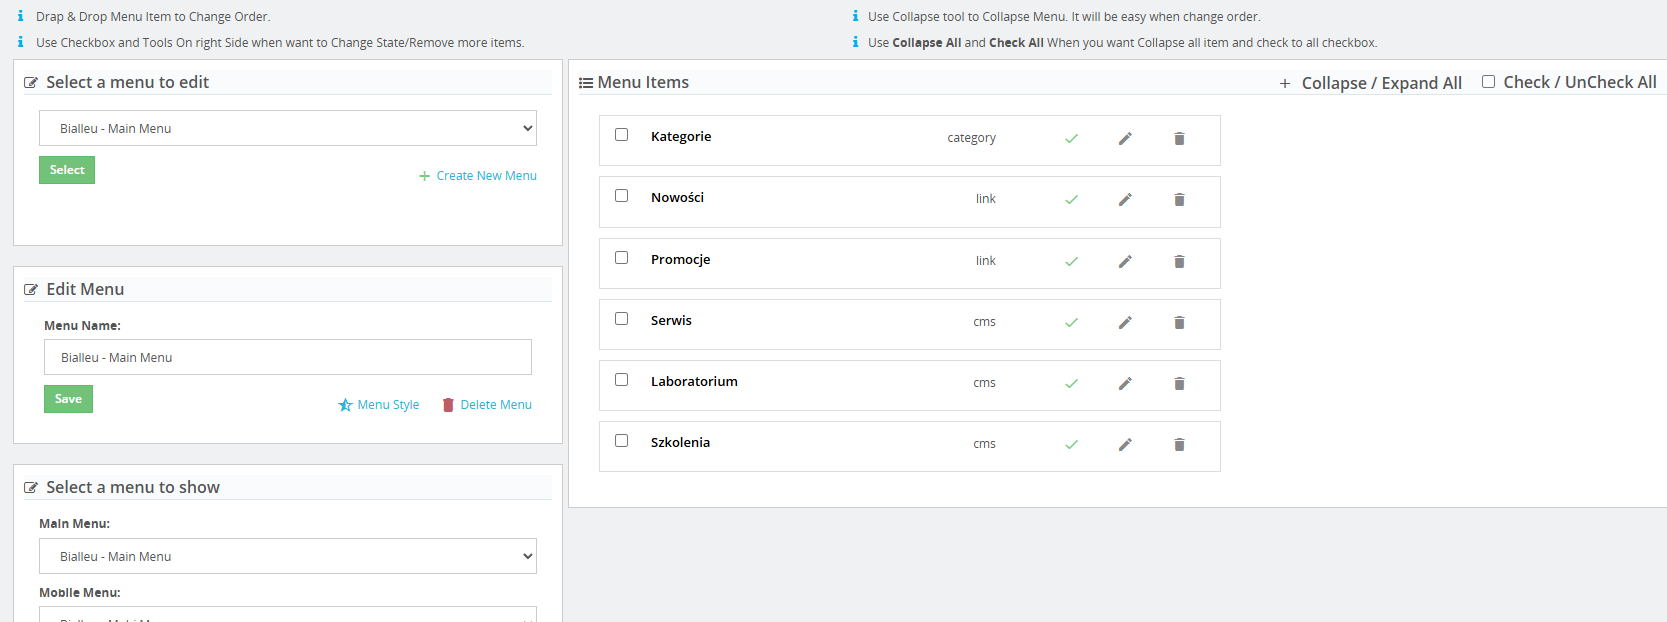This screenshot has height=622, width=1667.
Task: Open the Create New Menu link
Action: point(478,176)
